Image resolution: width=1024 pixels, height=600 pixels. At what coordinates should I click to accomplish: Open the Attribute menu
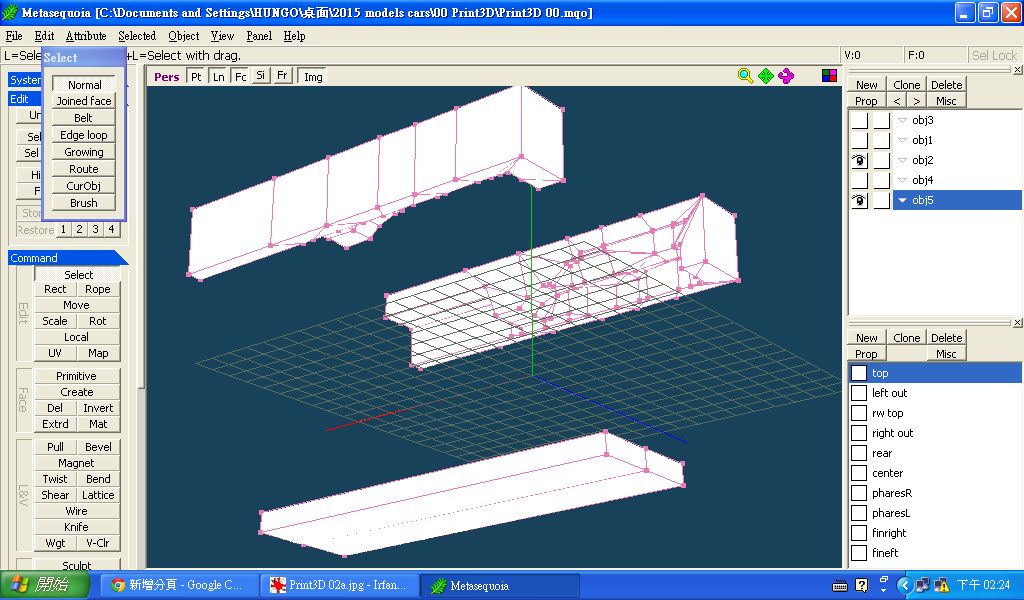click(86, 36)
